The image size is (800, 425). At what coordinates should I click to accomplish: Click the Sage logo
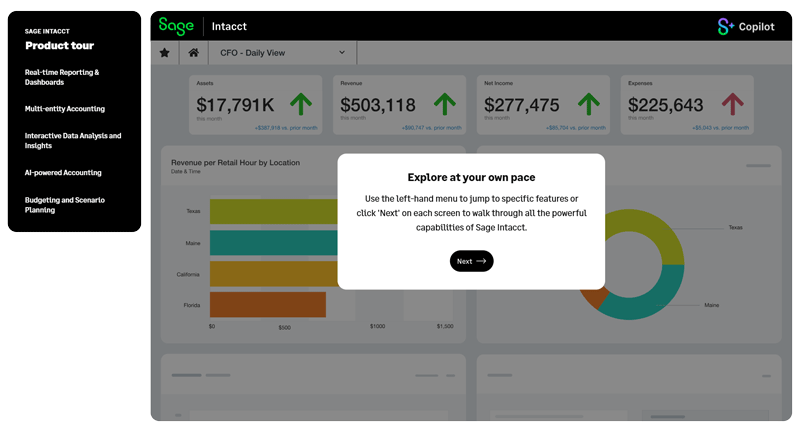click(176, 26)
